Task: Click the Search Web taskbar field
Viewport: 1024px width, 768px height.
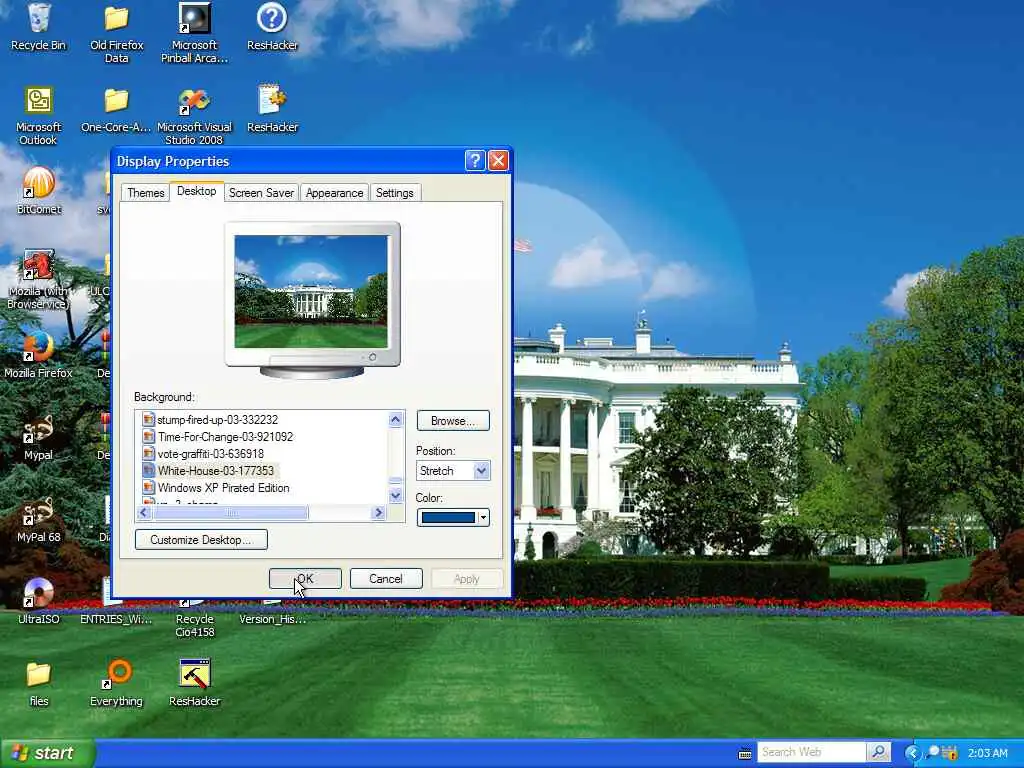Action: [812, 752]
